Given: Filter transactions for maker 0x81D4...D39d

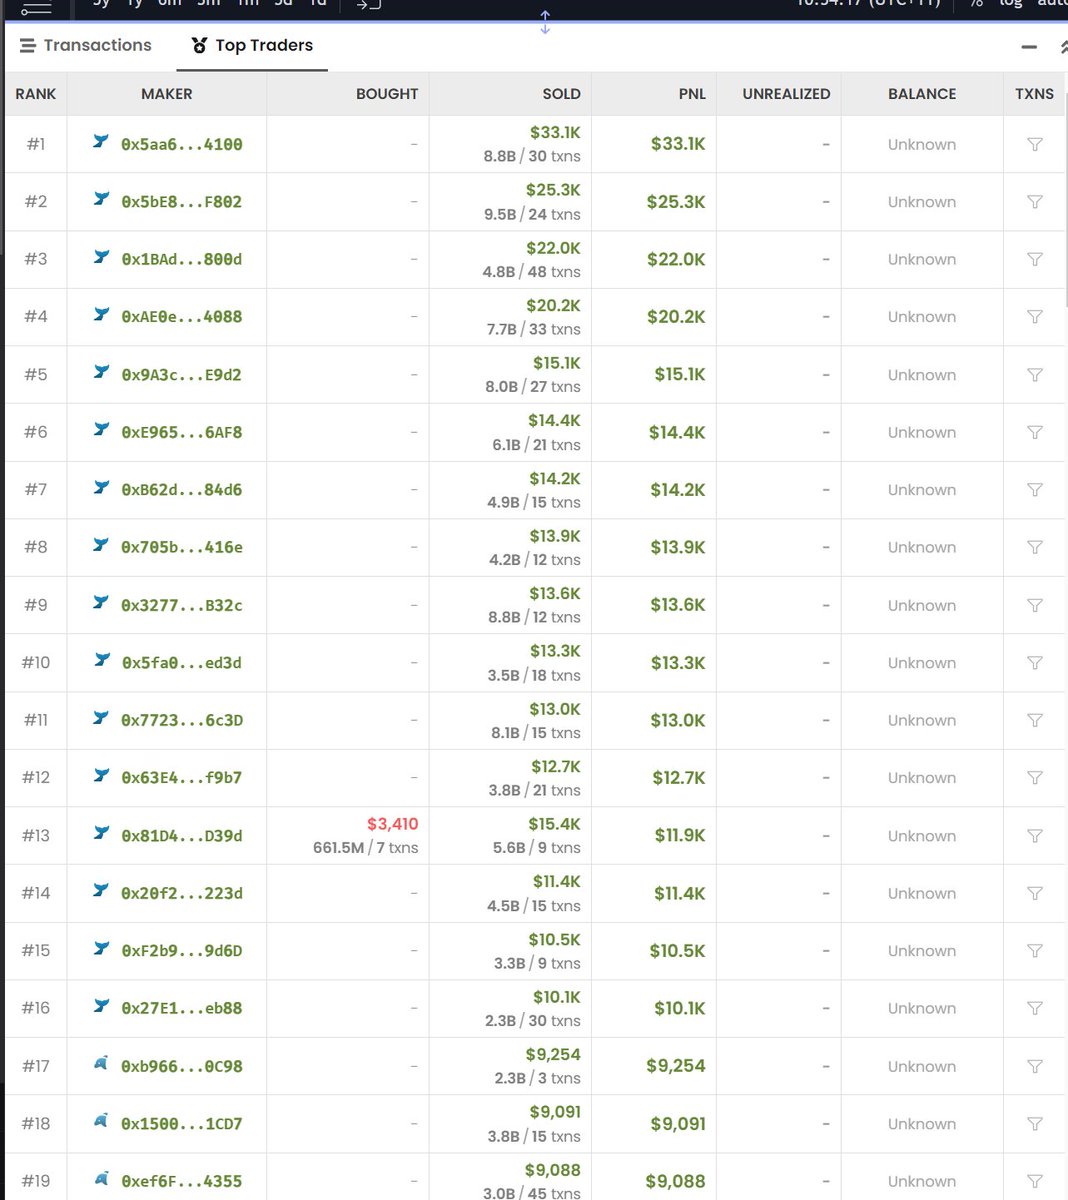Looking at the screenshot, I should (x=1035, y=836).
